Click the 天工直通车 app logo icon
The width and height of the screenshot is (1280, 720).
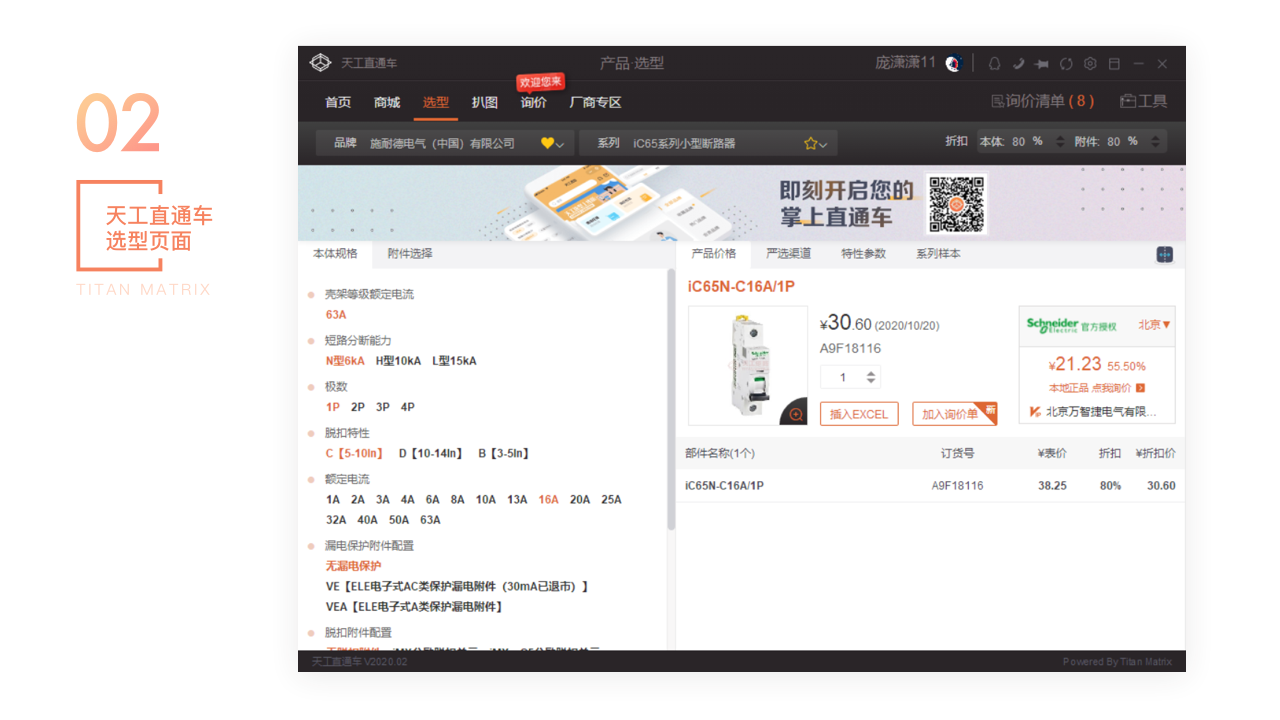coord(319,63)
